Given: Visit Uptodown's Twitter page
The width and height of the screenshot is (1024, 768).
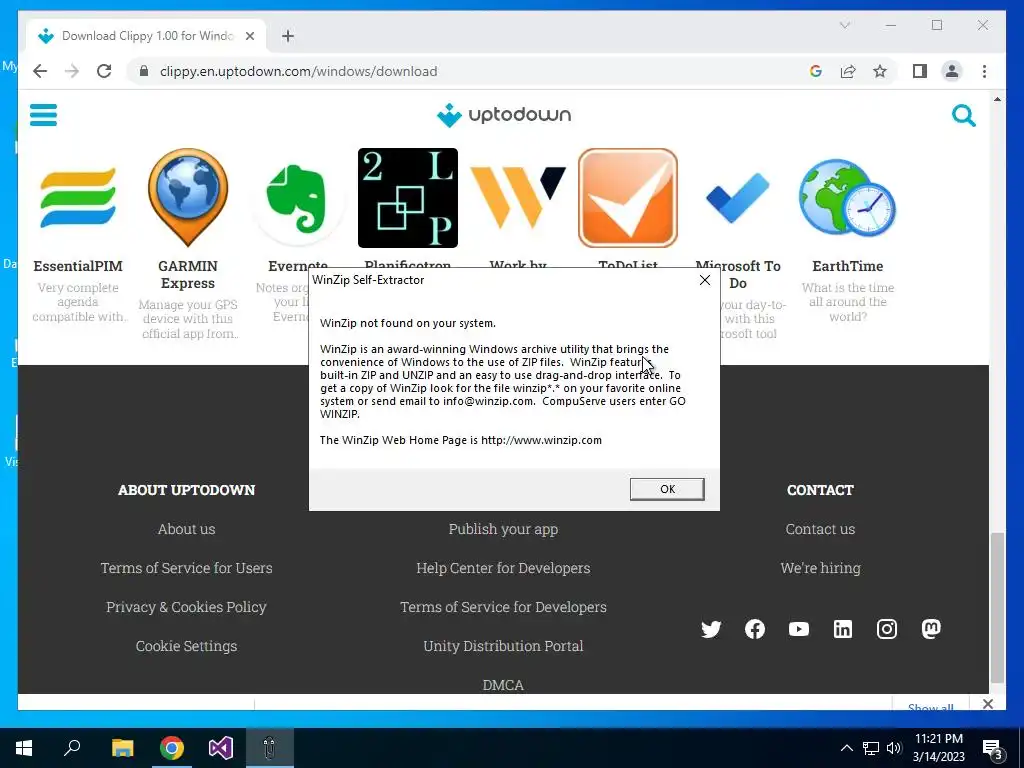Looking at the screenshot, I should point(711,629).
